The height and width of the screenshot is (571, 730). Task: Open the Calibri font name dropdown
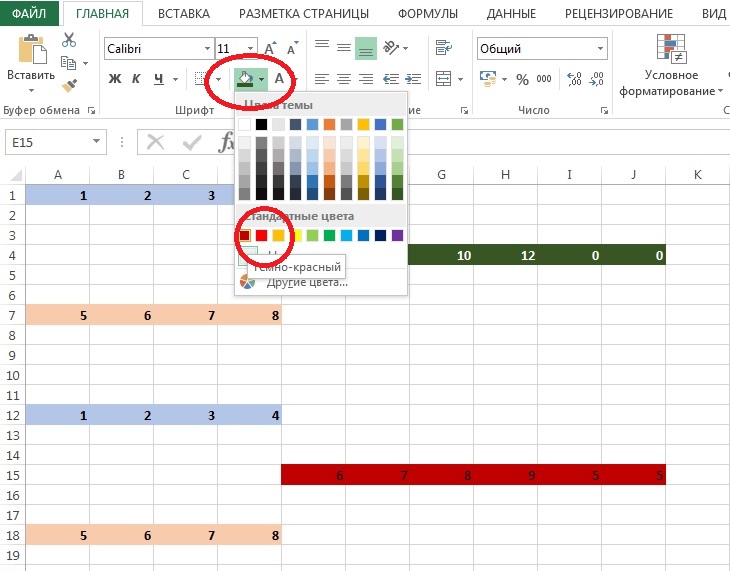tap(206, 49)
